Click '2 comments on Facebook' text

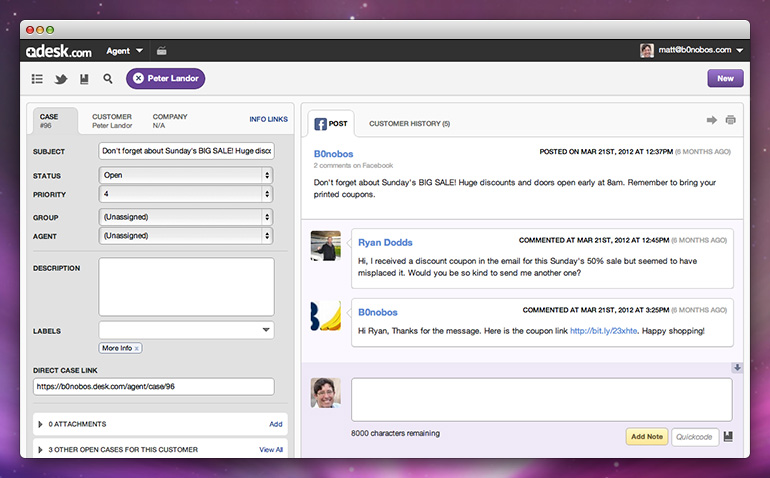coord(353,166)
